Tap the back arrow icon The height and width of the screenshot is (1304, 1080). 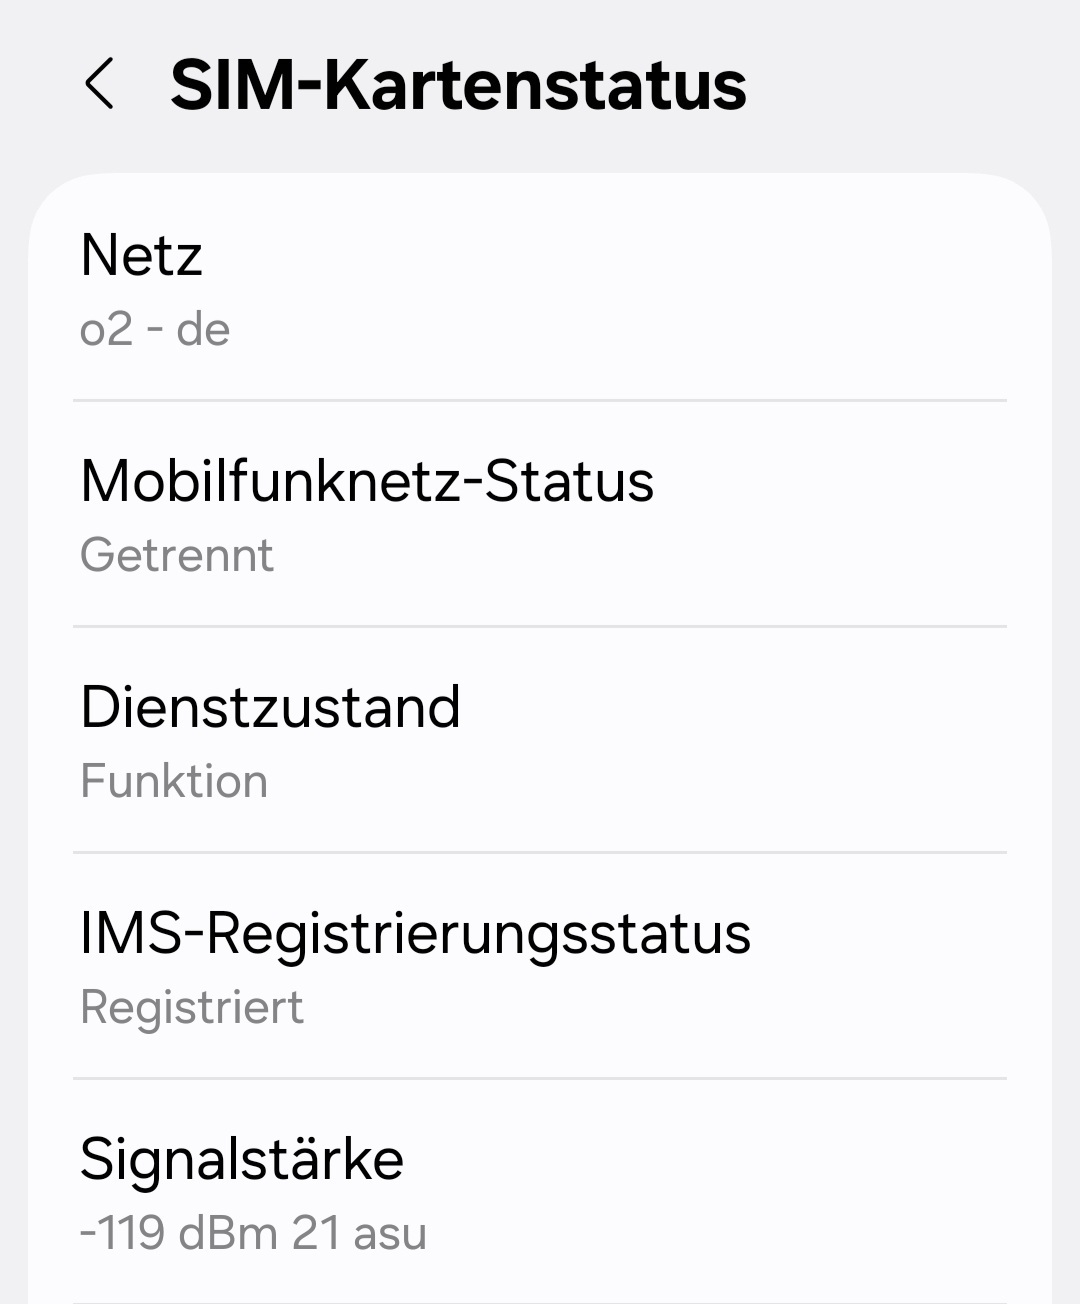(x=99, y=84)
